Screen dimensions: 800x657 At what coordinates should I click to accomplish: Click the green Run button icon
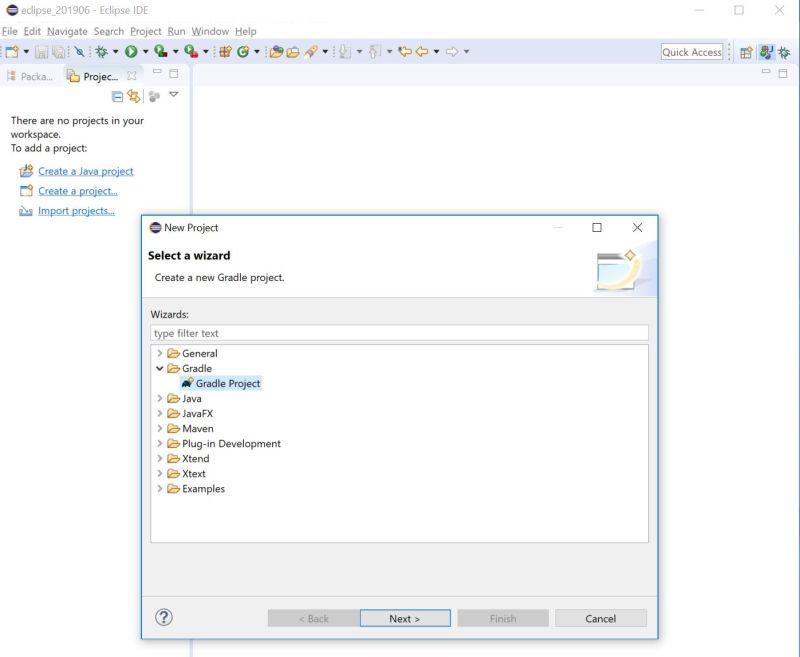coord(131,52)
